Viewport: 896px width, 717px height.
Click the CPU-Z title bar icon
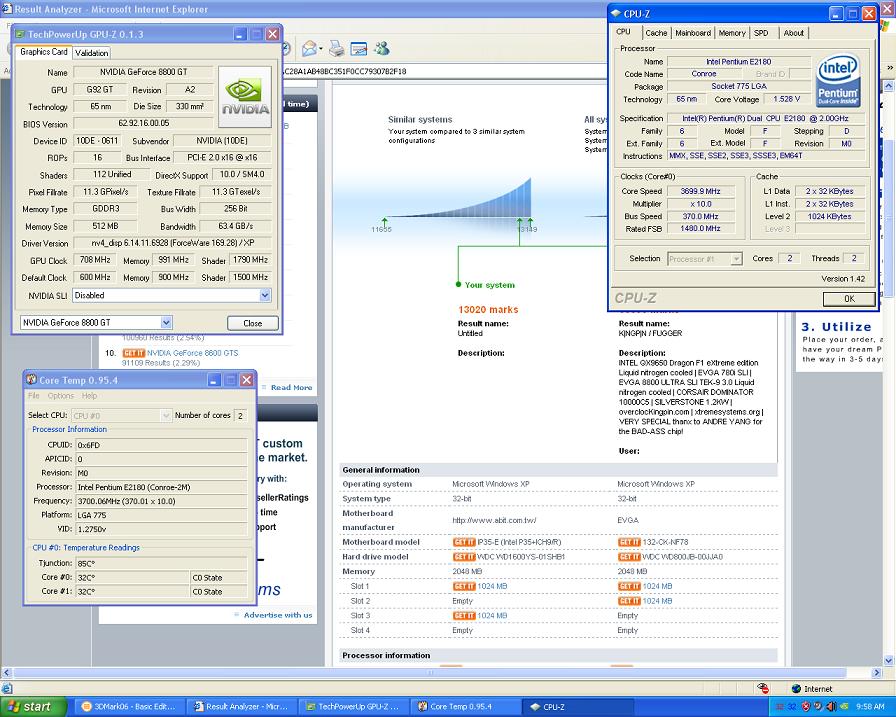point(615,13)
